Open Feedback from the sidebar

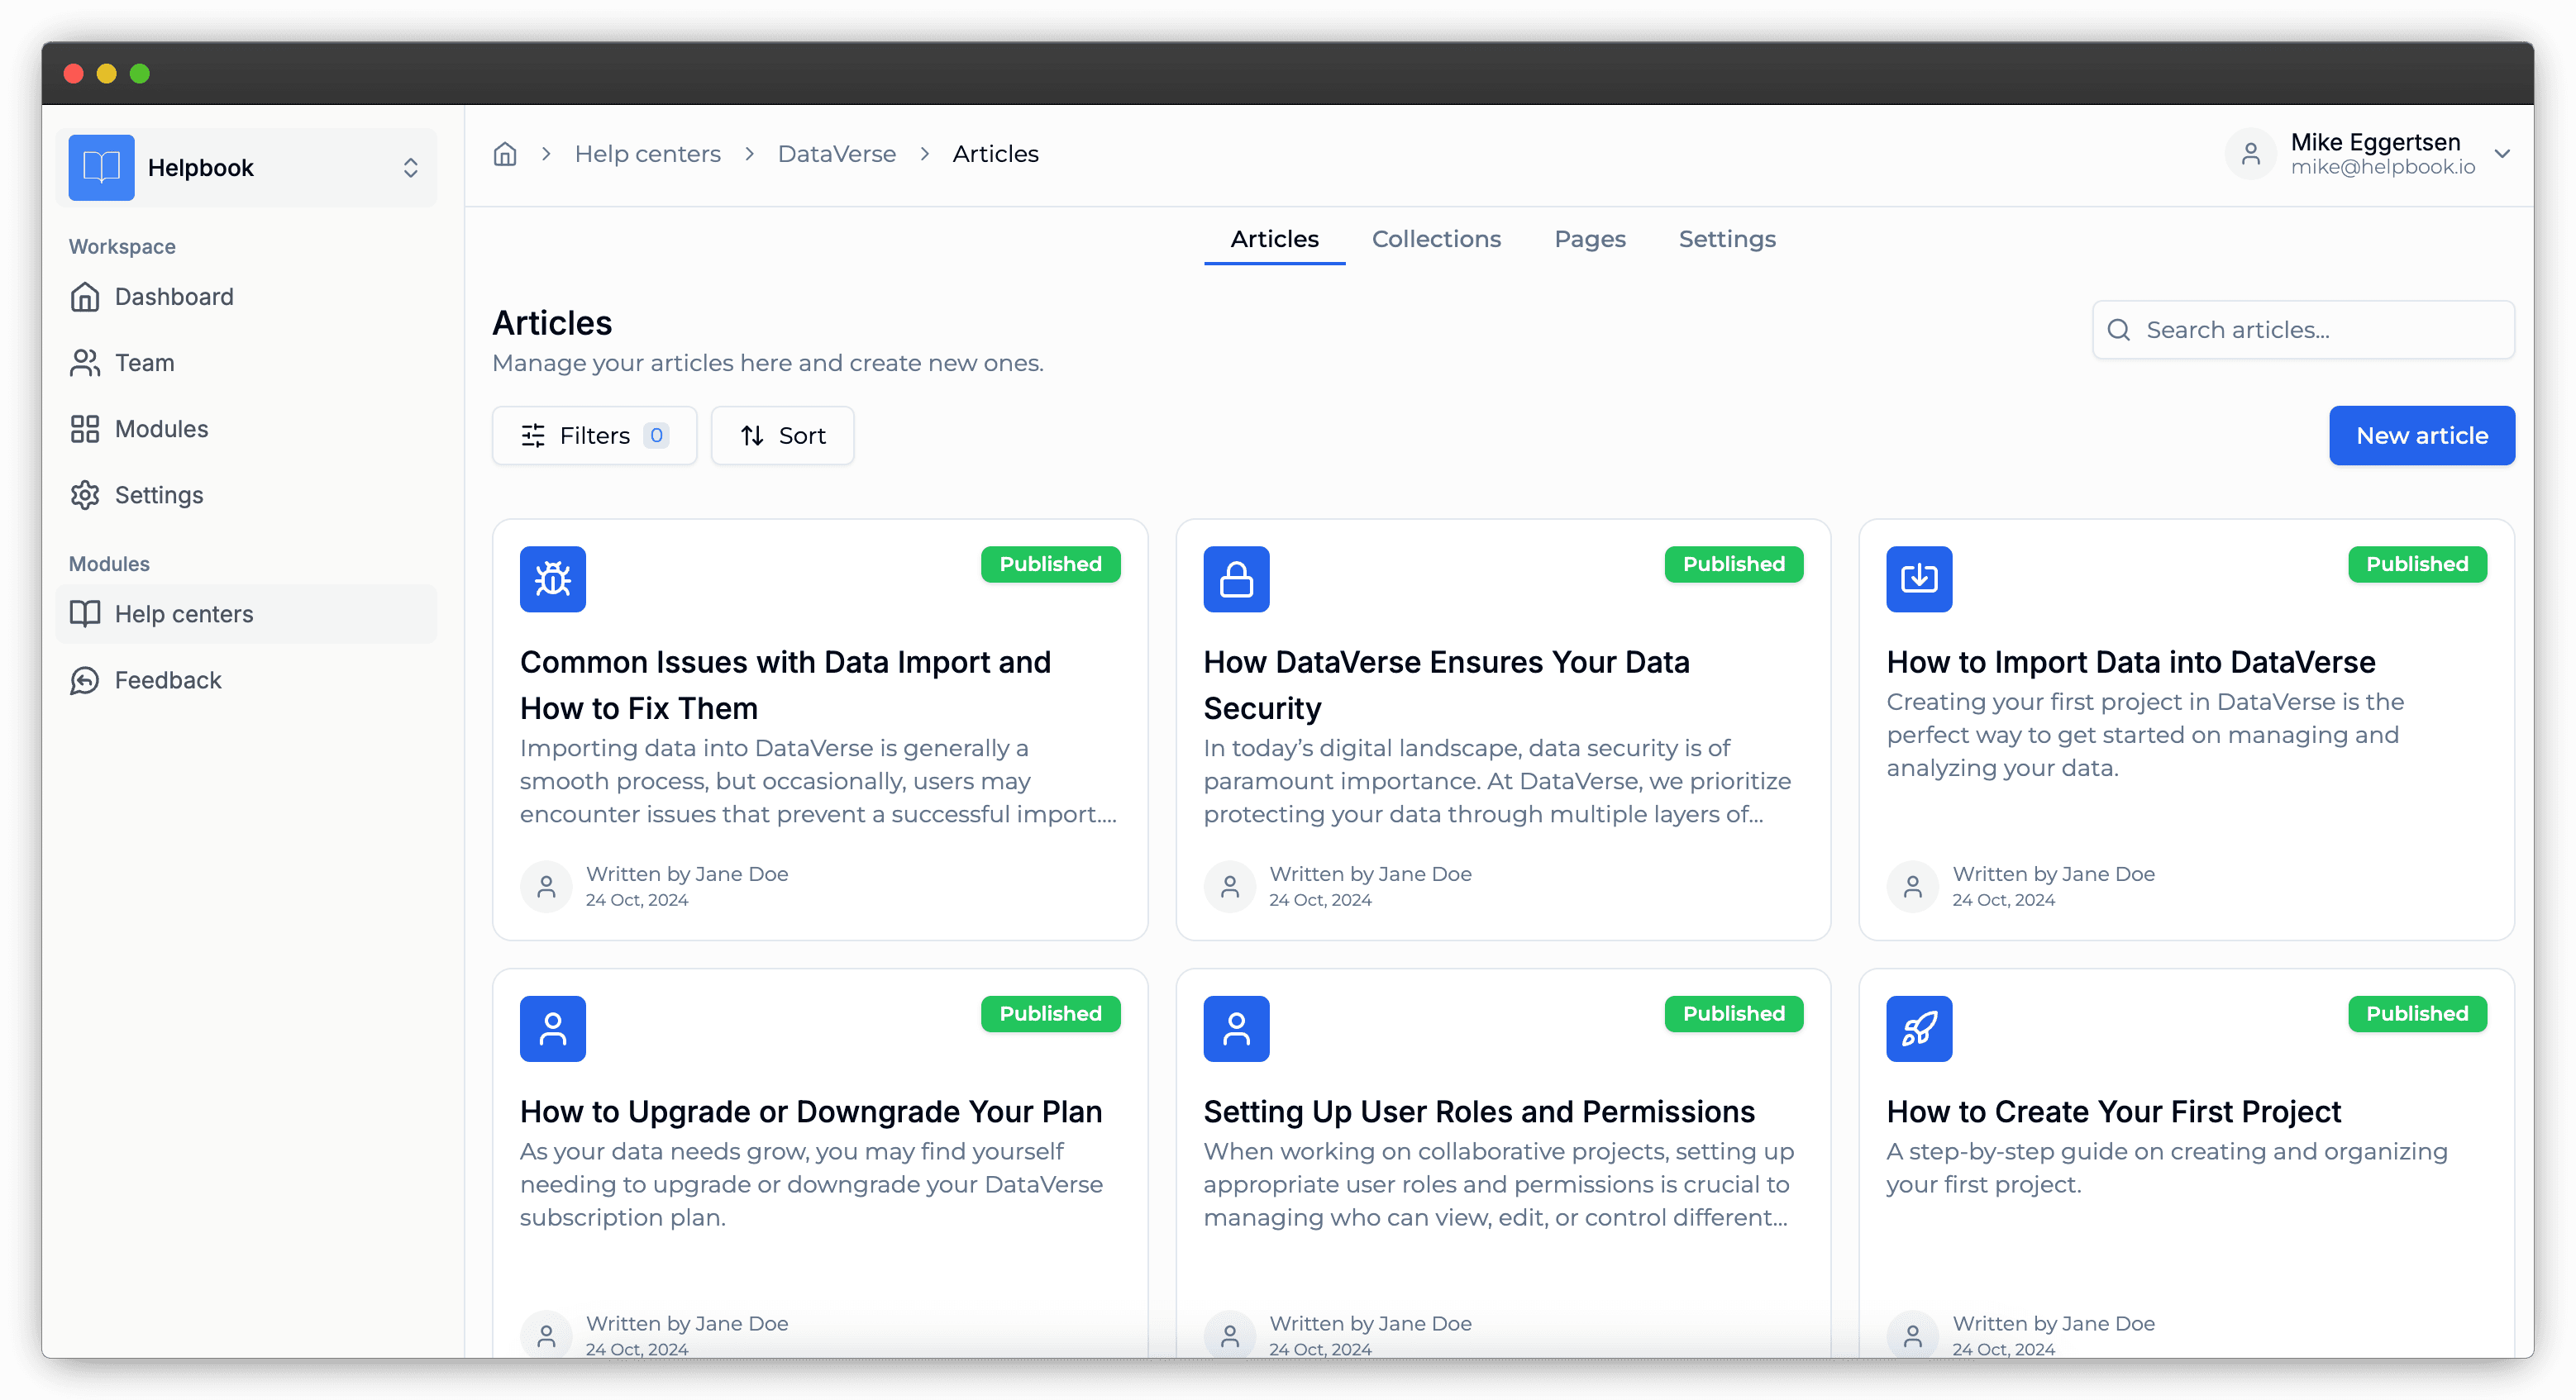167,680
